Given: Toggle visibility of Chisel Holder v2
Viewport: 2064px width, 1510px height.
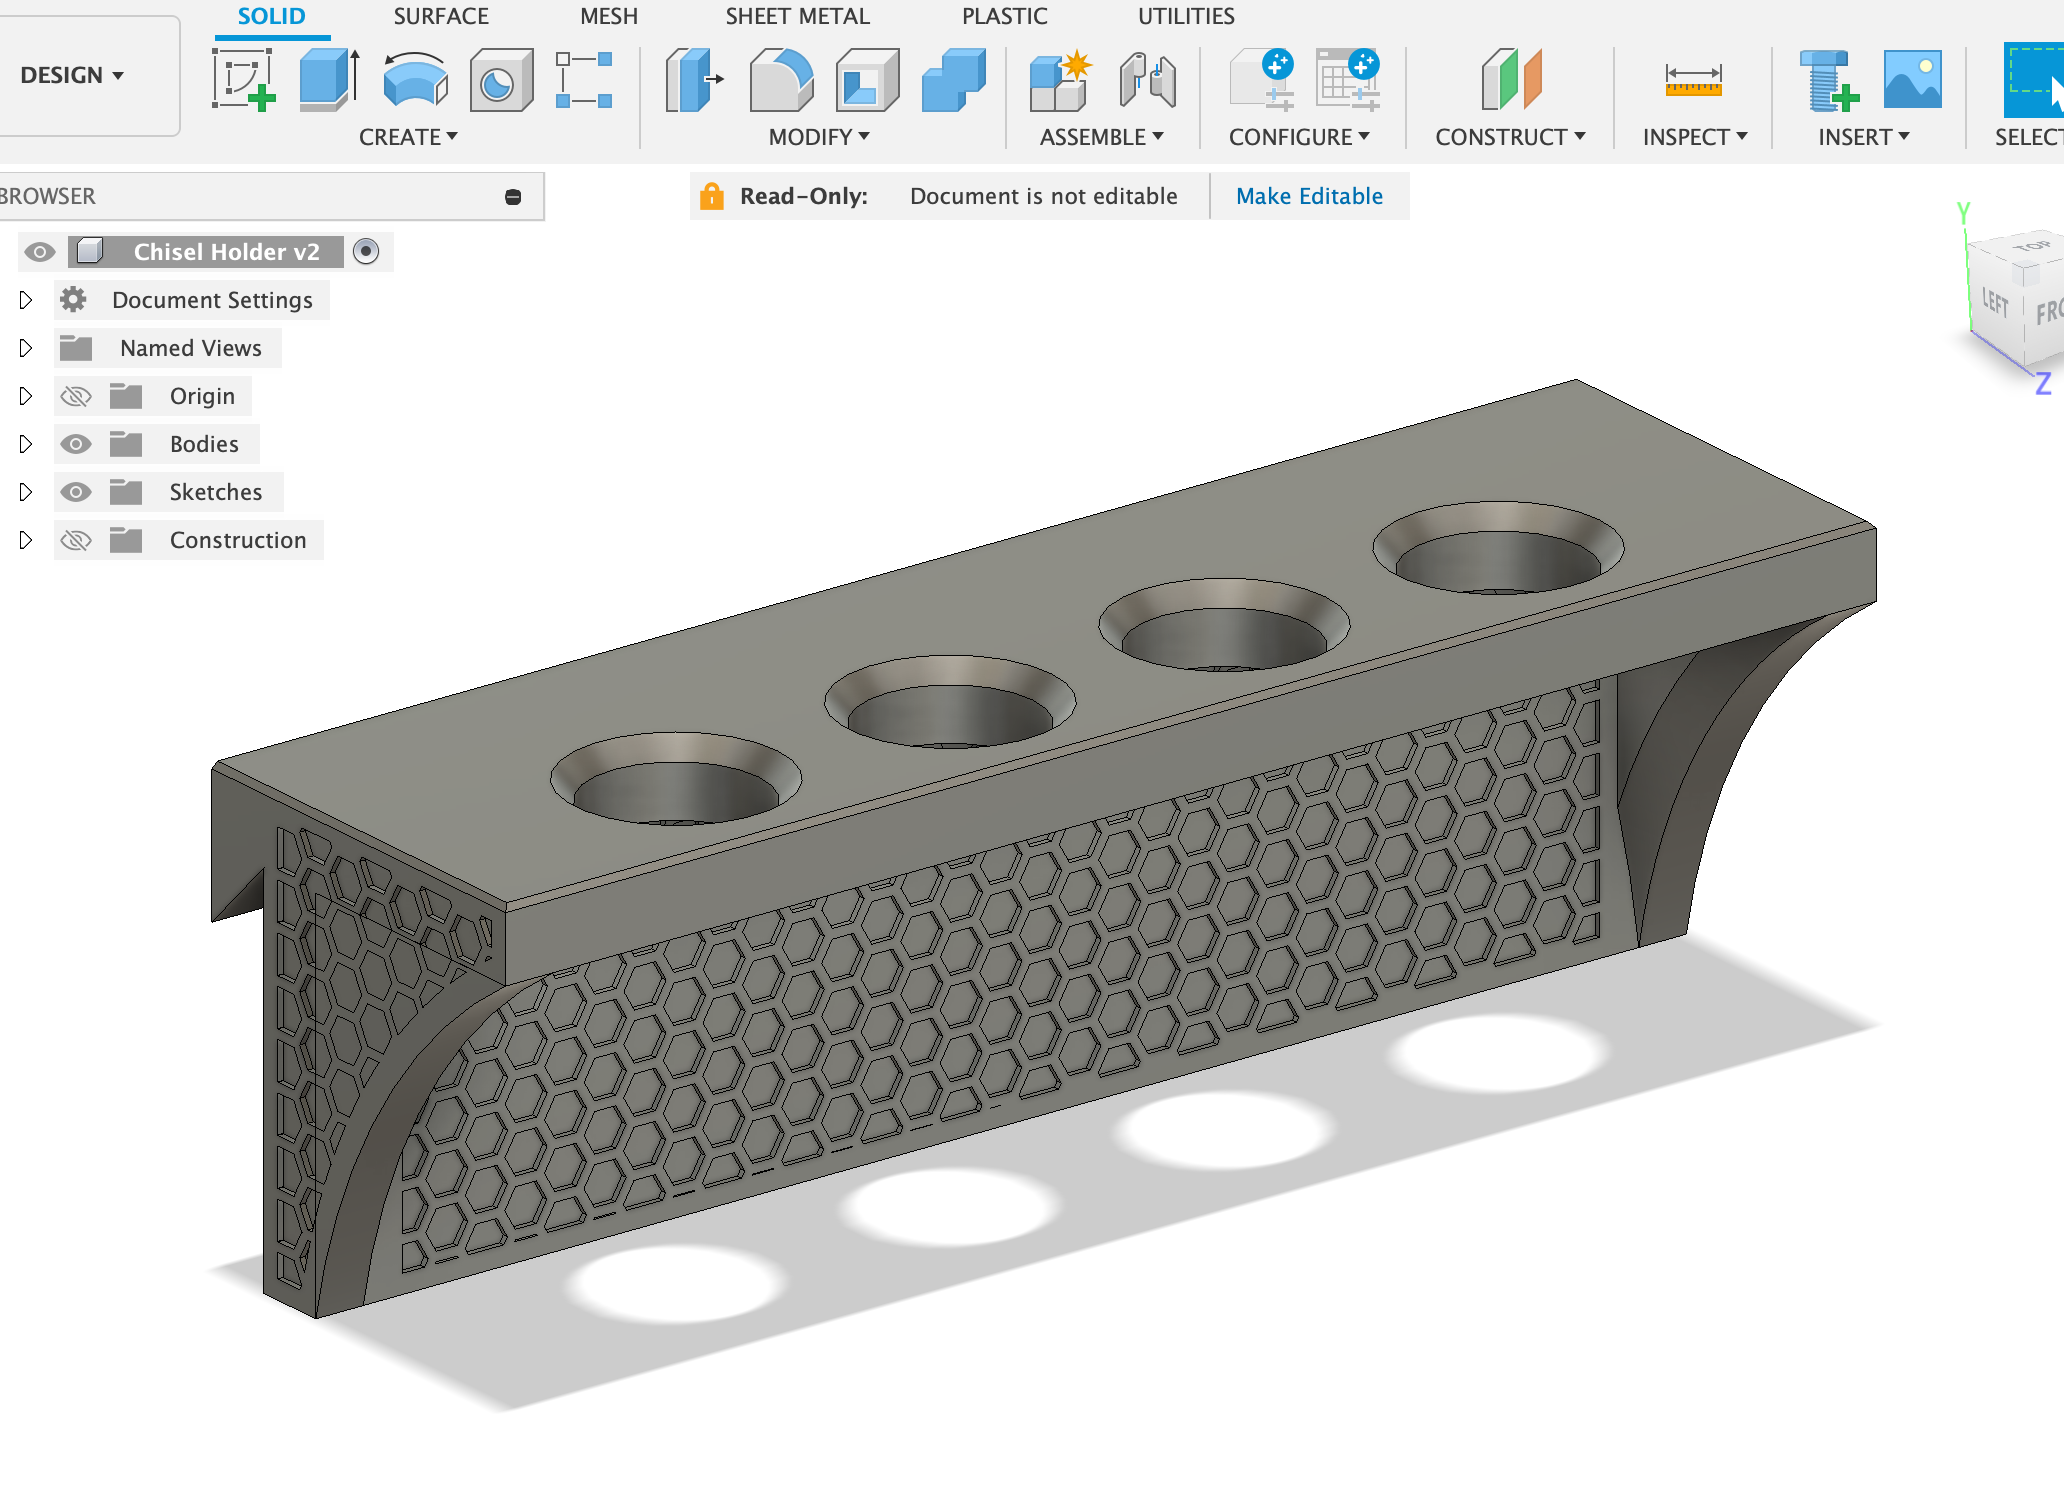Looking at the screenshot, I should click(x=40, y=252).
